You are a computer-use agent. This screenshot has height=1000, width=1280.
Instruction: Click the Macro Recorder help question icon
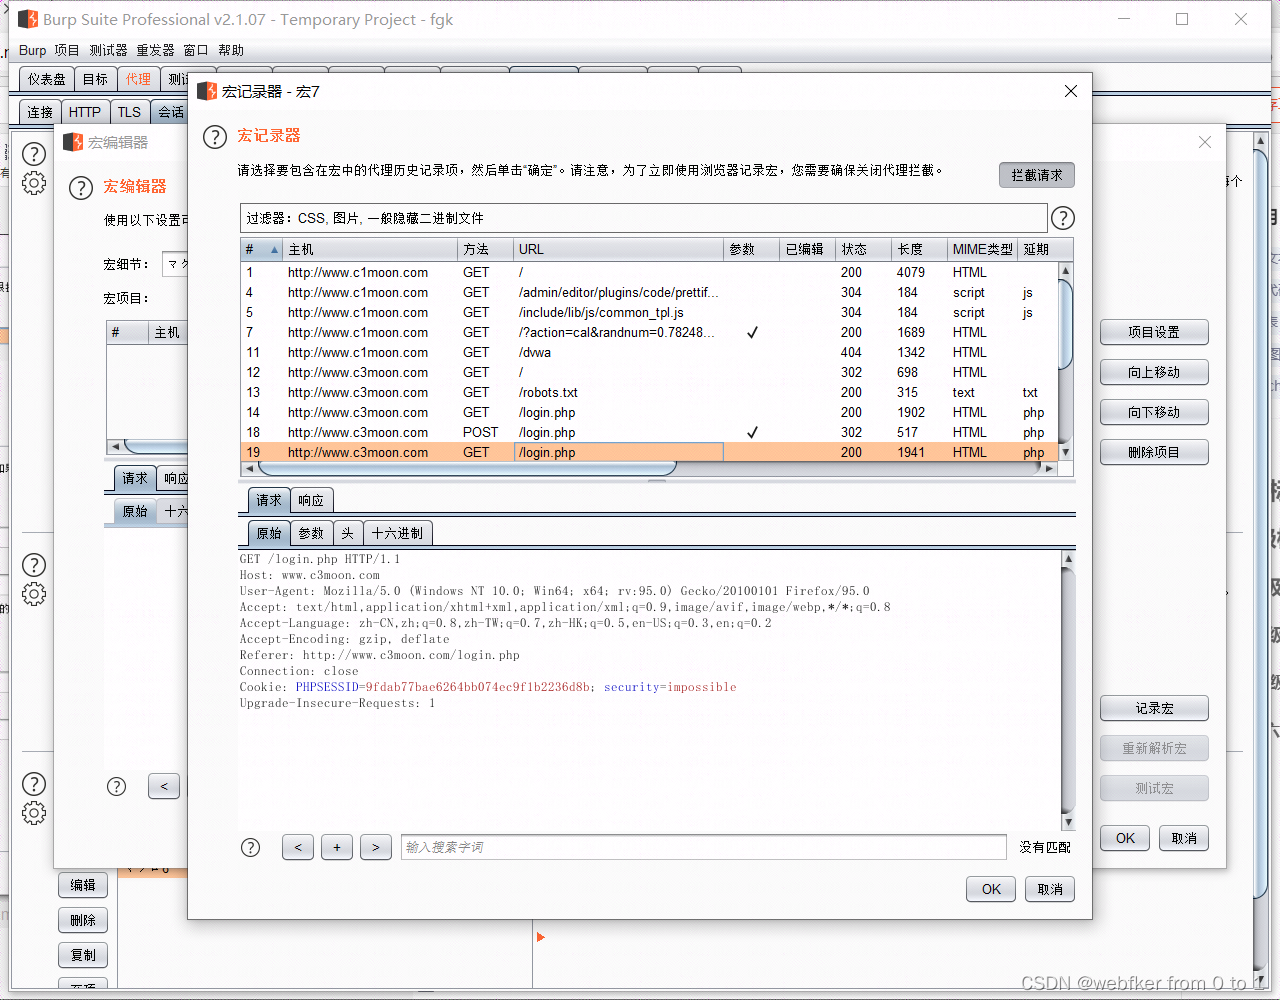215,137
